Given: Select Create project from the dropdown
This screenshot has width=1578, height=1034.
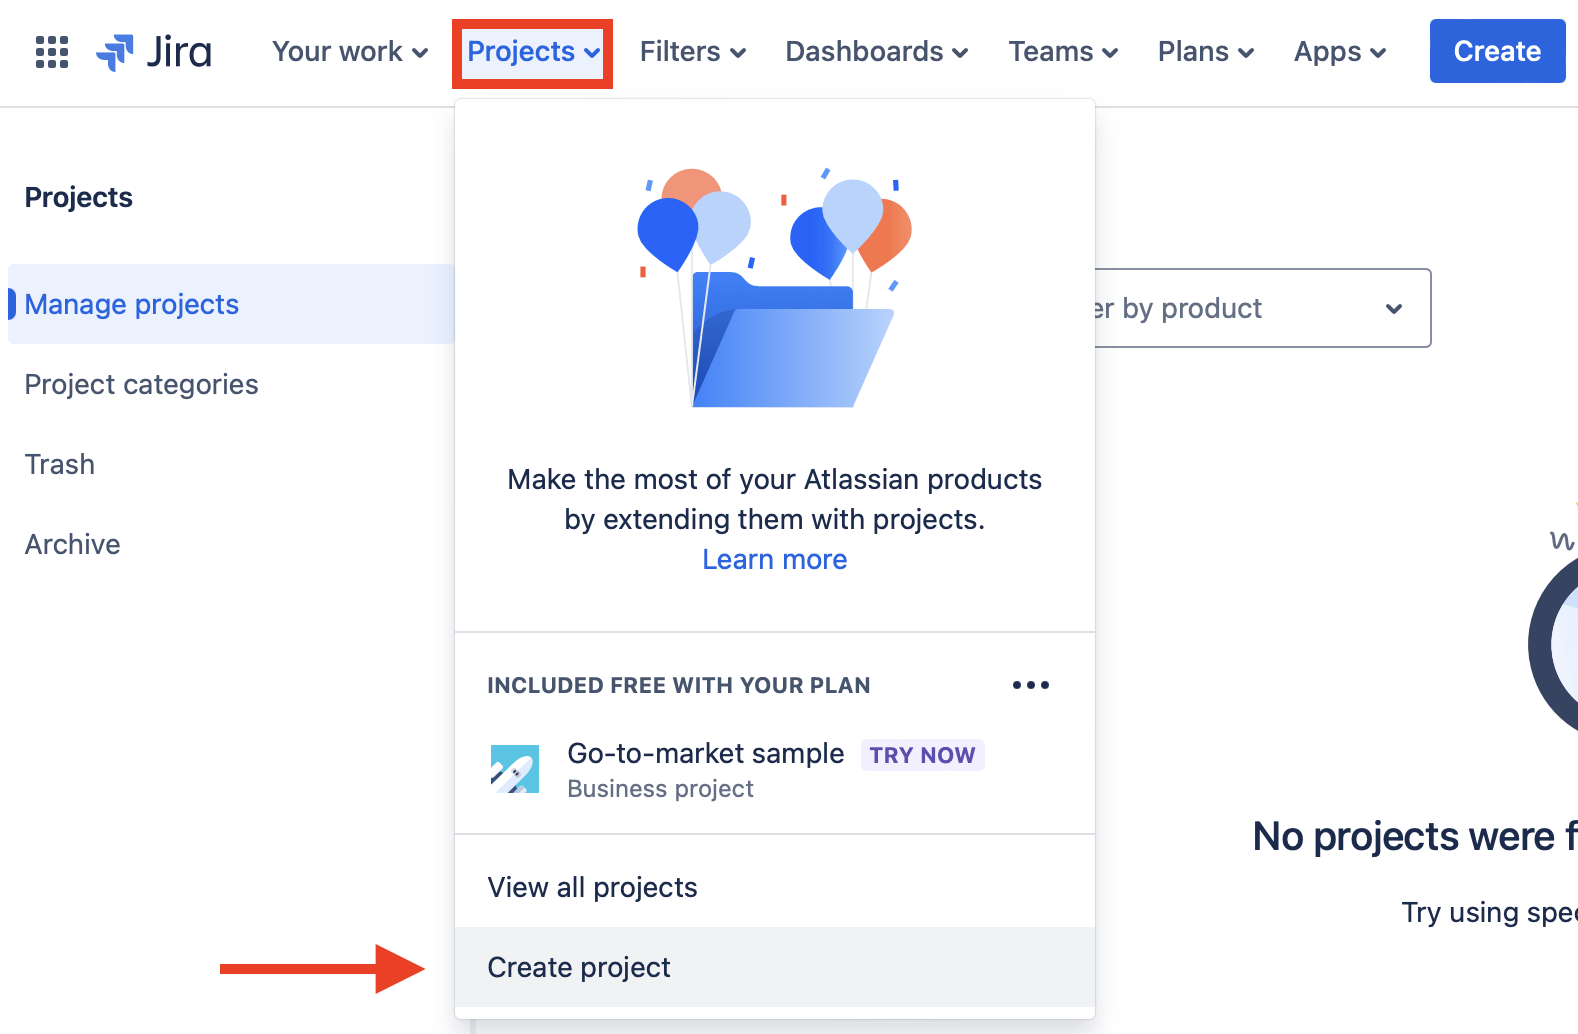Looking at the screenshot, I should (578, 967).
